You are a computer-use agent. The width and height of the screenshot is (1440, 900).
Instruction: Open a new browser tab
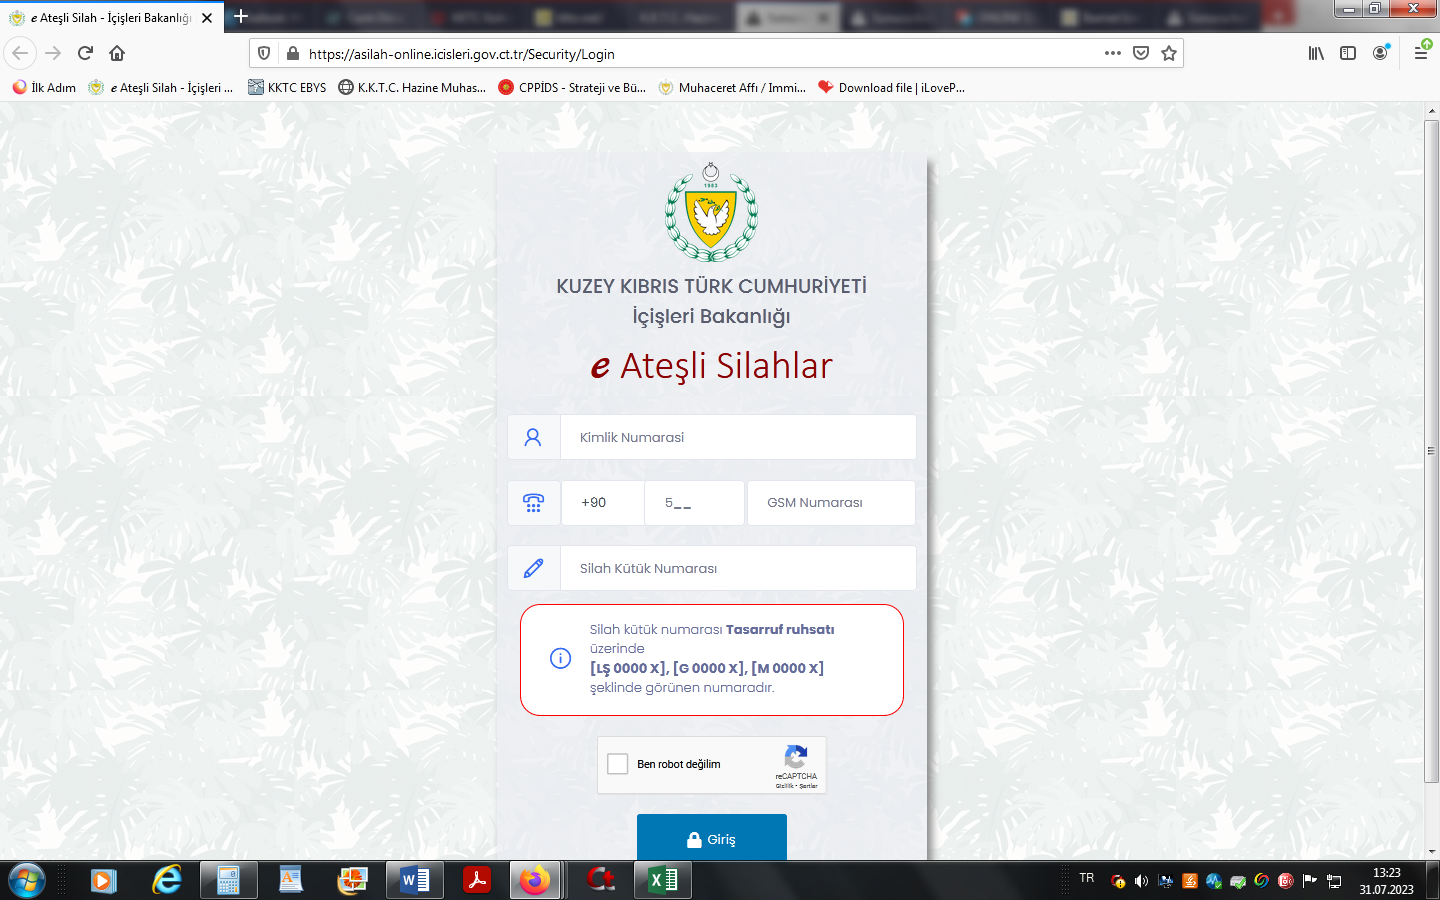click(241, 17)
